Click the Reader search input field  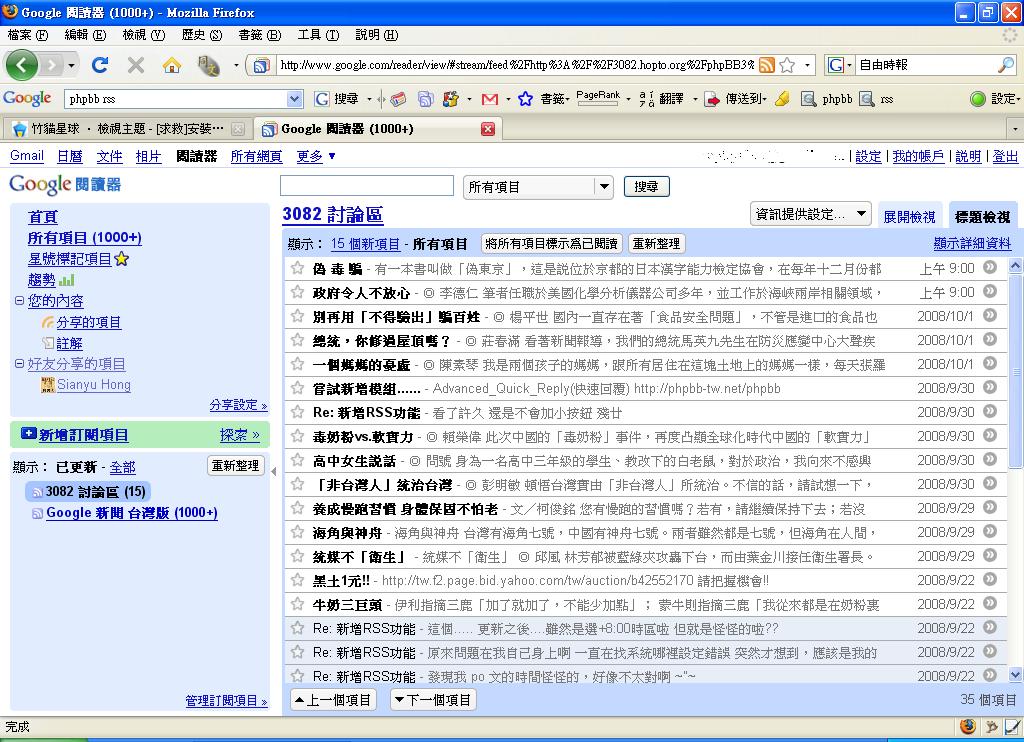(x=366, y=186)
